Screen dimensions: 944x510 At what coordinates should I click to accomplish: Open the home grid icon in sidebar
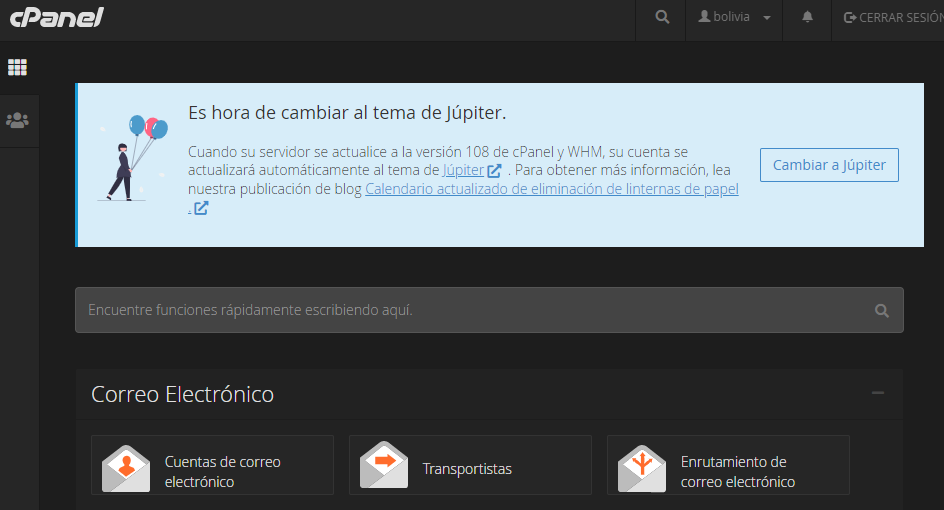(x=17, y=67)
